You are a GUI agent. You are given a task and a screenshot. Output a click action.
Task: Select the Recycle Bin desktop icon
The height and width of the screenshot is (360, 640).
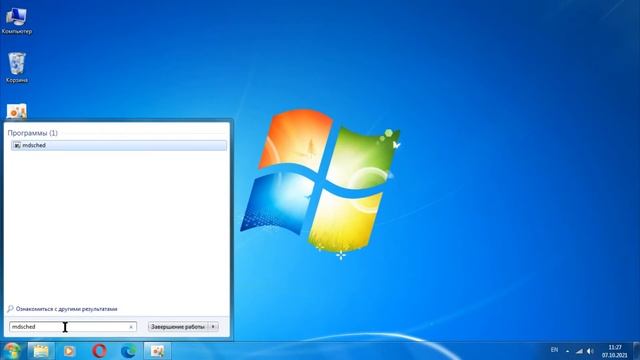click(x=17, y=67)
